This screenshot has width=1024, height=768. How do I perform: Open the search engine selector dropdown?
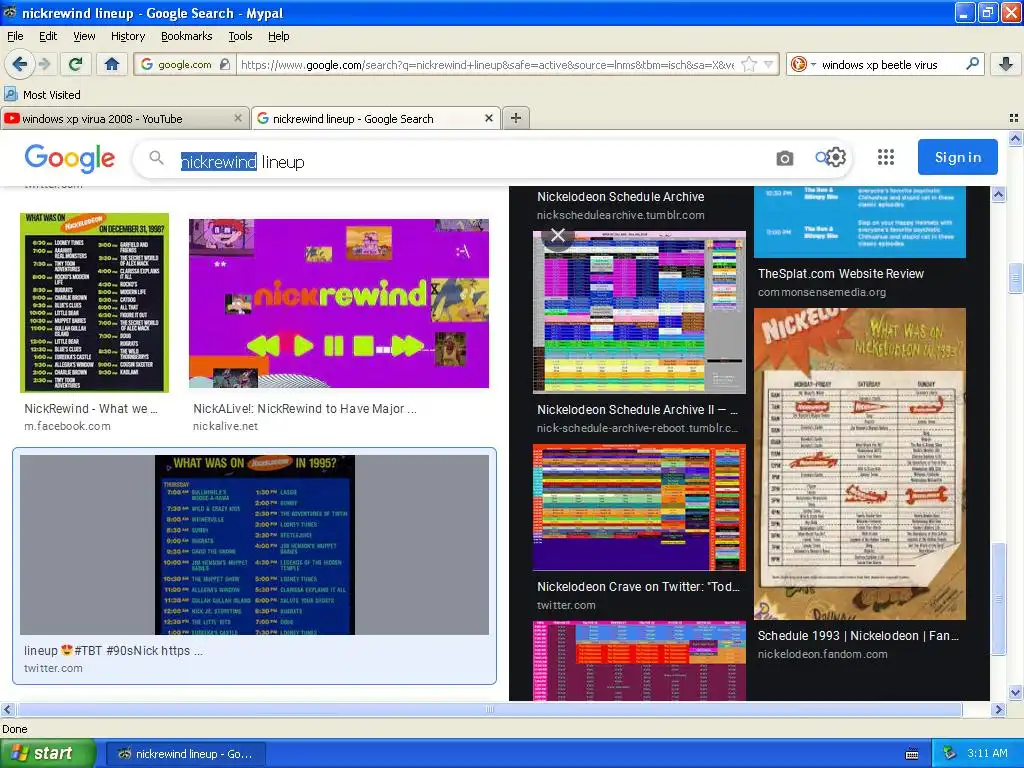(803, 64)
